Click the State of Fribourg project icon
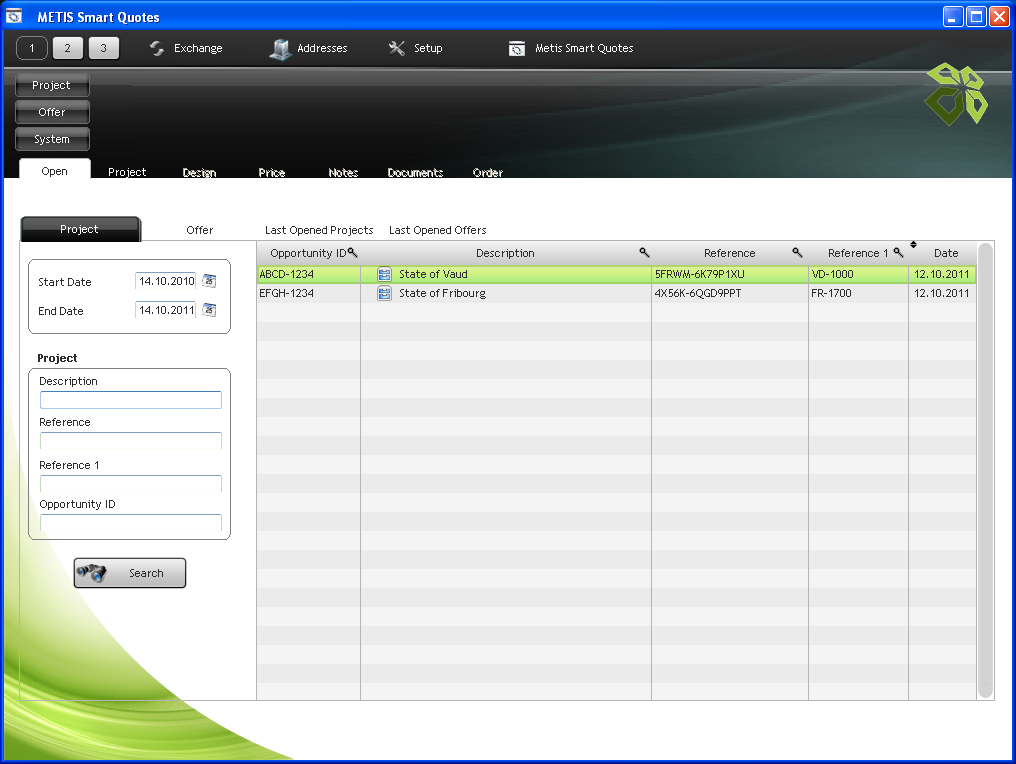1016x764 pixels. pyautogui.click(x=384, y=294)
